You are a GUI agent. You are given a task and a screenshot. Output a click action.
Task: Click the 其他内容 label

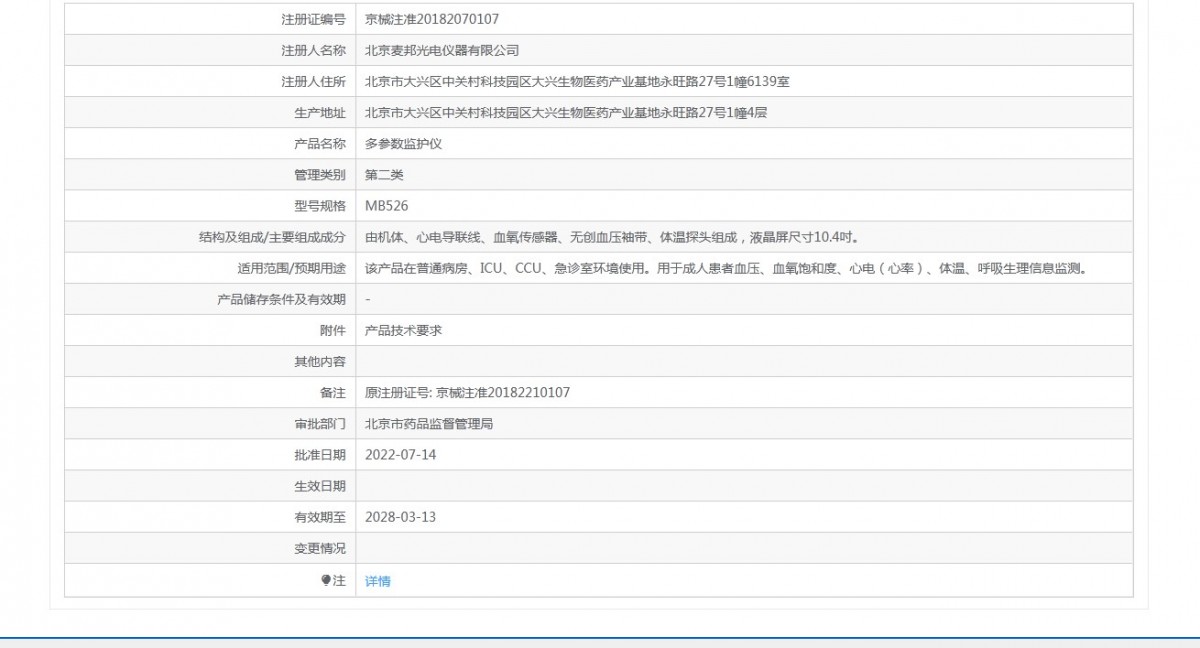click(x=320, y=362)
